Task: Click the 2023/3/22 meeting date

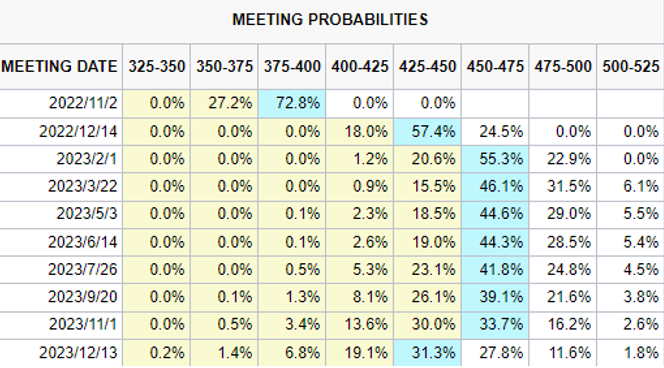Action: (83, 186)
